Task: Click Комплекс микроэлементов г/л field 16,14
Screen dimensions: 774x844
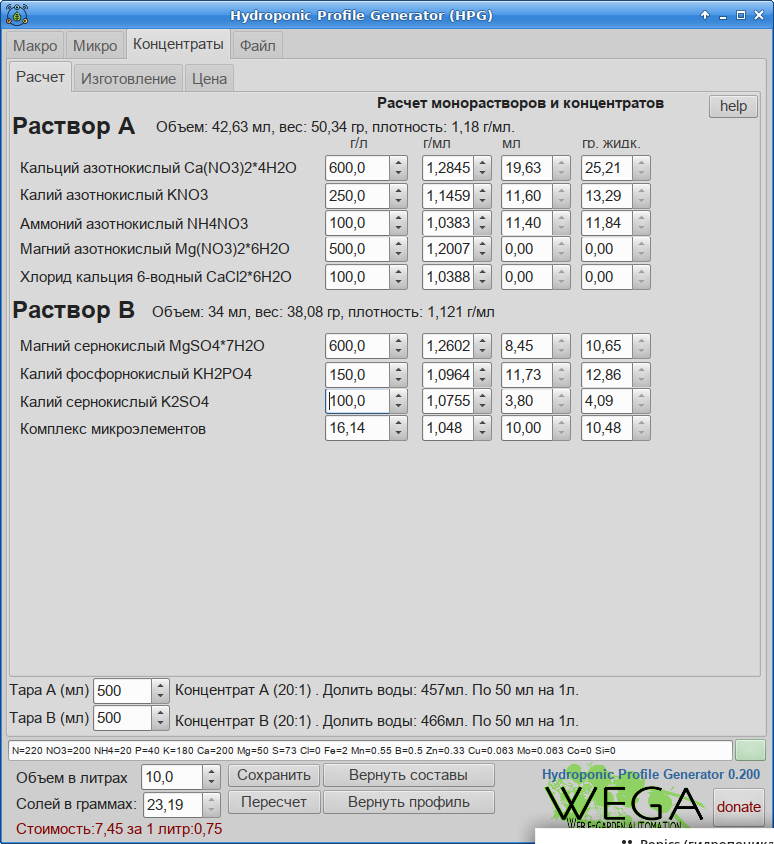Action: tap(357, 428)
